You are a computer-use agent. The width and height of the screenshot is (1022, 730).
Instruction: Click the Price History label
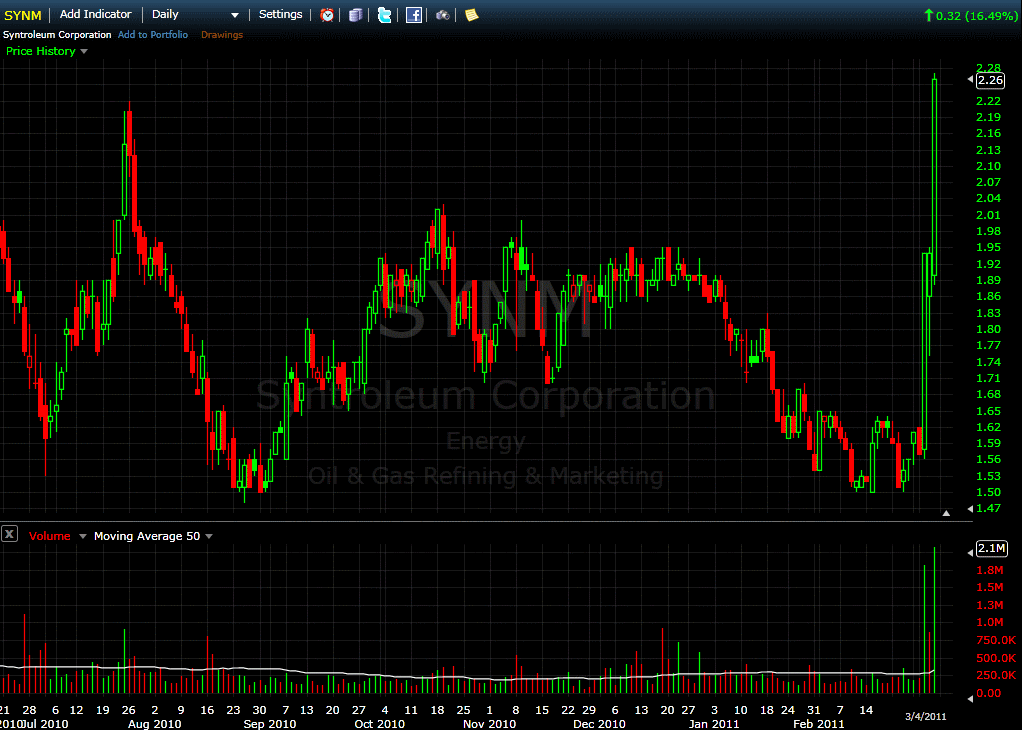click(x=41, y=51)
